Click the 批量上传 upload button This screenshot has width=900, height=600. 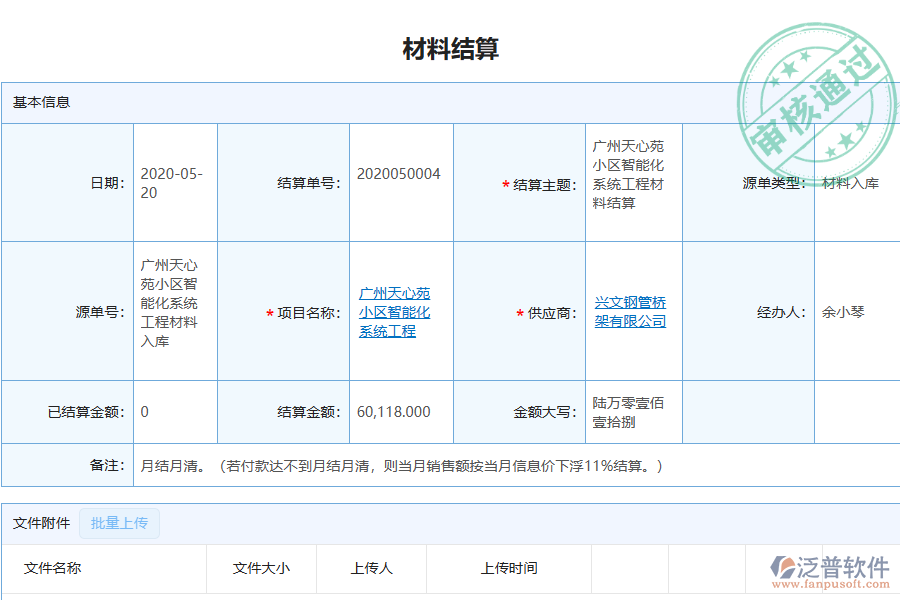coord(118,523)
